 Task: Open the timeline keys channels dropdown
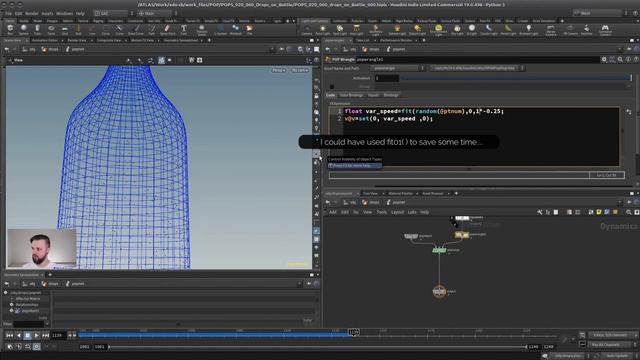pos(613,335)
